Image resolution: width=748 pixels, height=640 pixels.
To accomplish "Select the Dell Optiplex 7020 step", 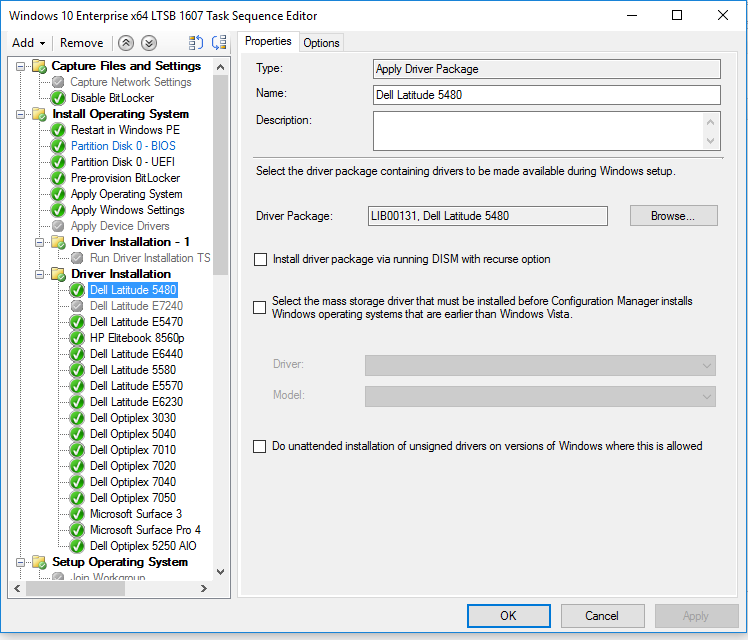I will (x=133, y=466).
